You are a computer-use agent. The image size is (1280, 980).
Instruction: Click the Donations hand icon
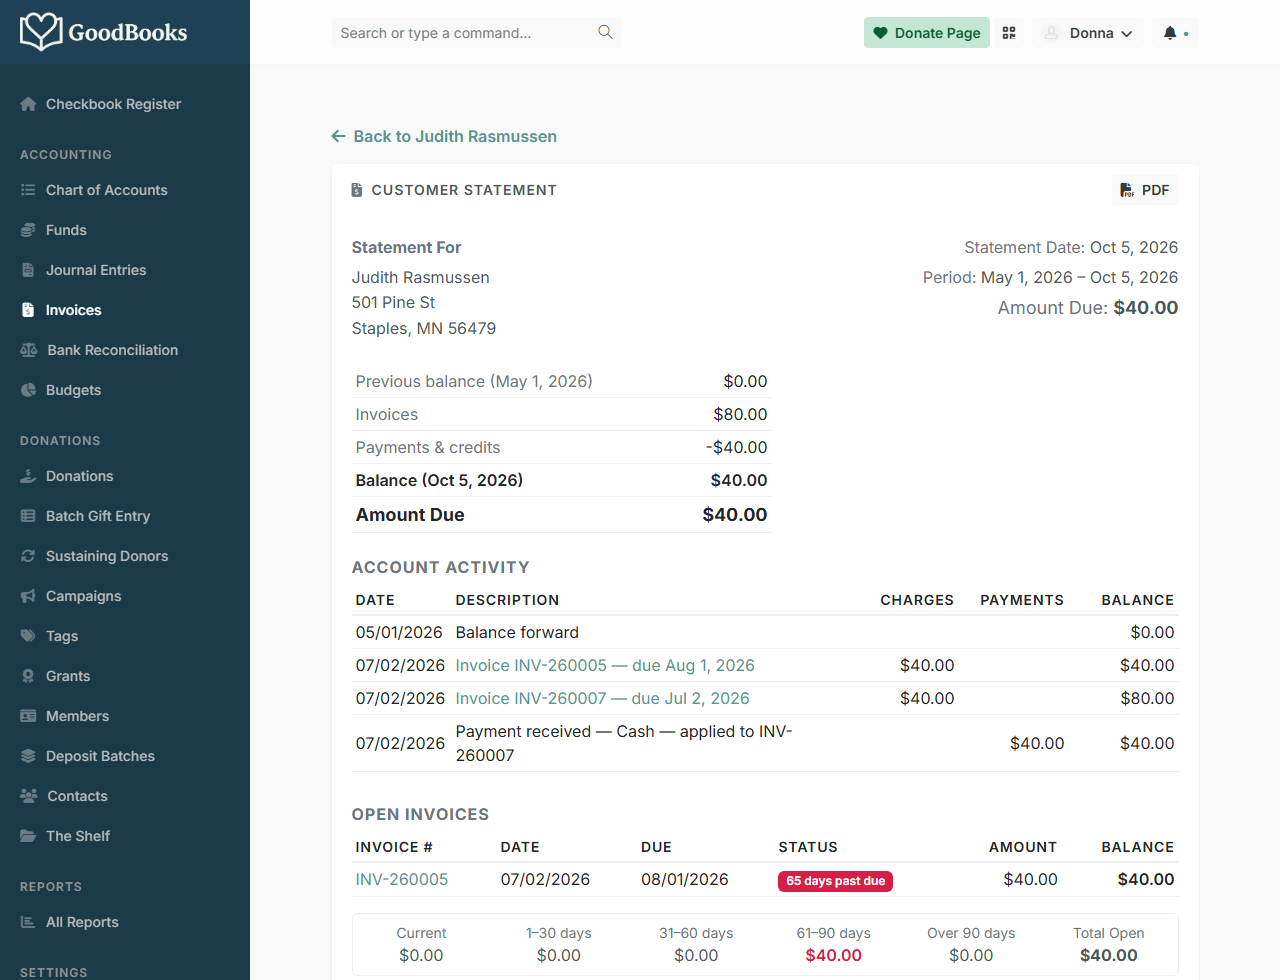tap(28, 476)
